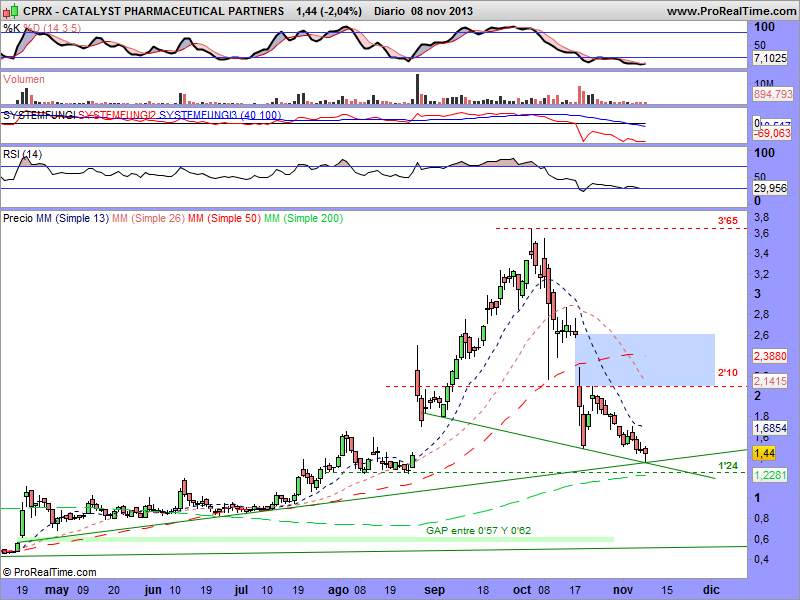Click the 1,44 (-2,04%) price change text

coord(328,11)
